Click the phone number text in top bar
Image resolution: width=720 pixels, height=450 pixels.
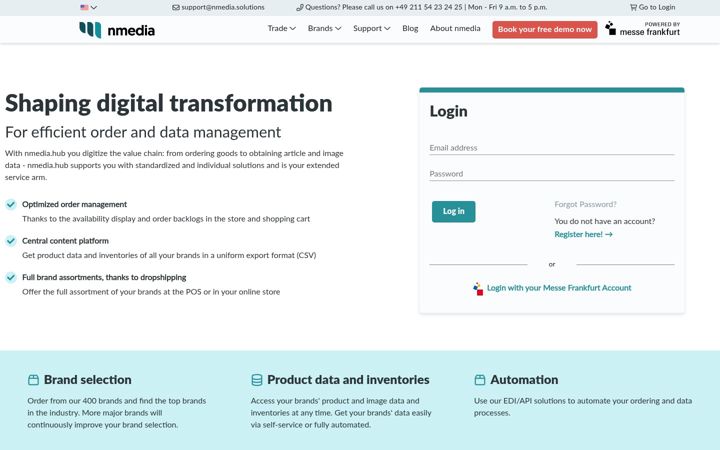pos(428,7)
